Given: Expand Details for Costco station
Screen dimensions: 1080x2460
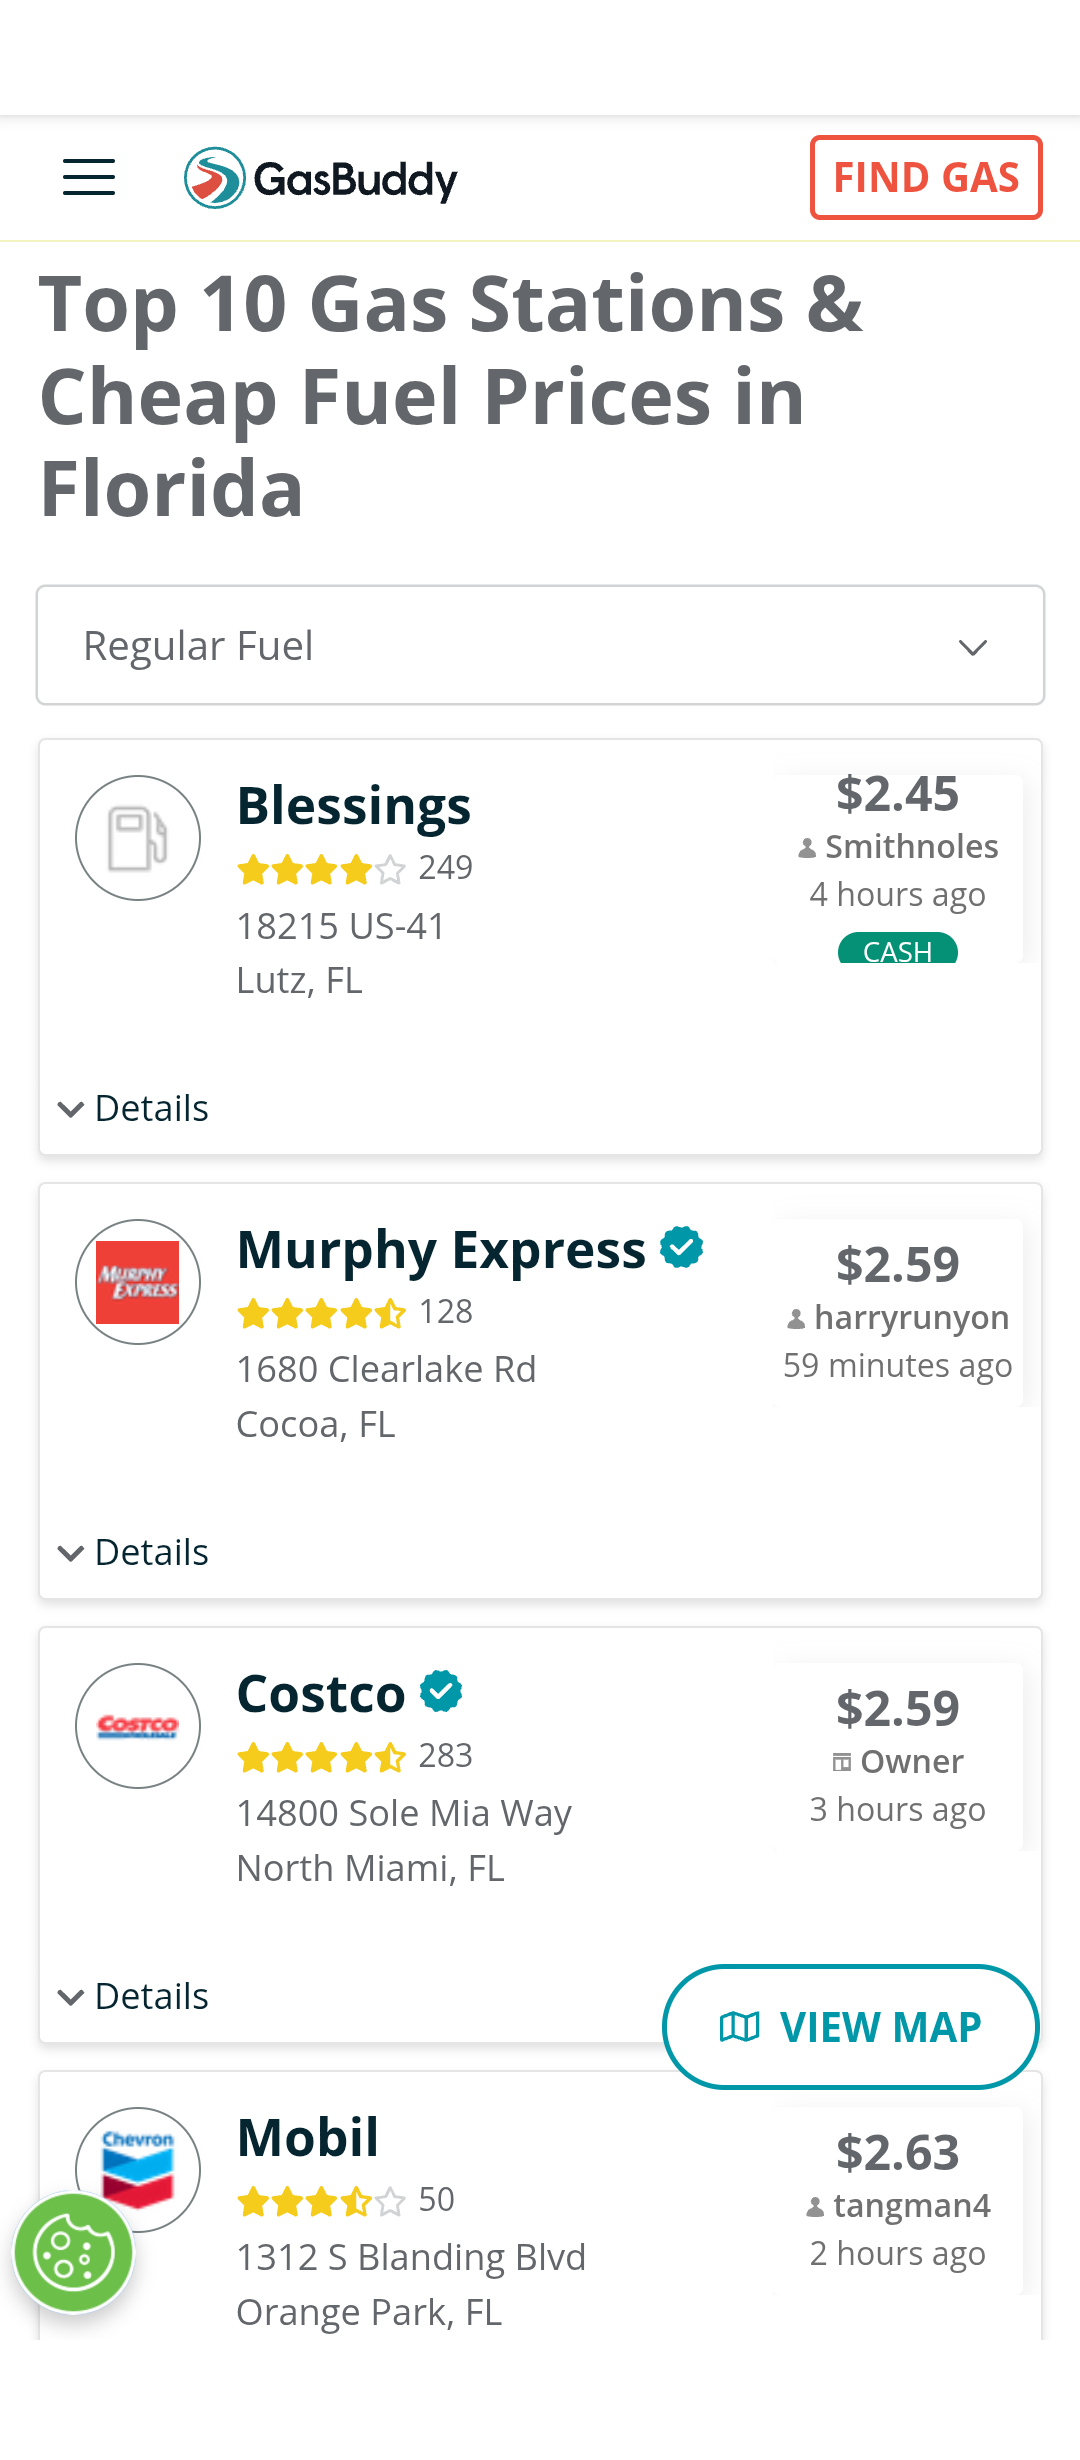Looking at the screenshot, I should [x=134, y=1996].
